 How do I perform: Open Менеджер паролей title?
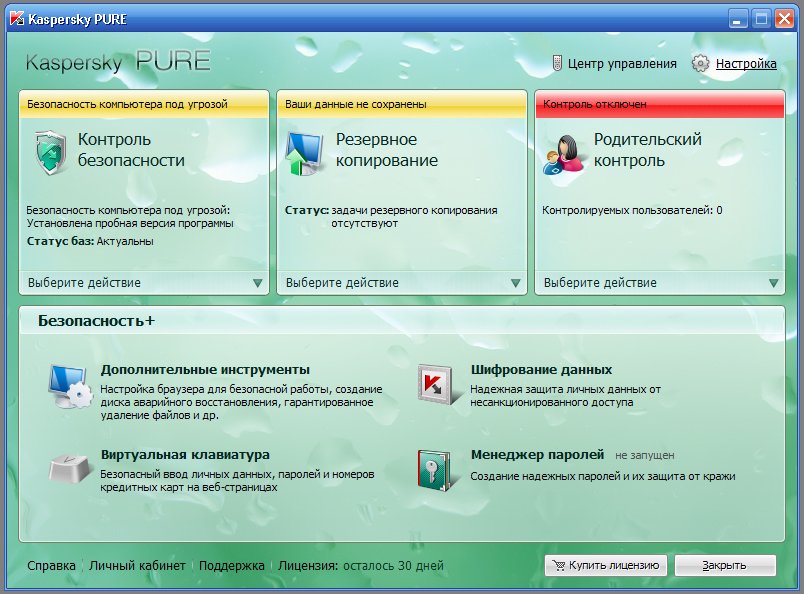point(537,454)
